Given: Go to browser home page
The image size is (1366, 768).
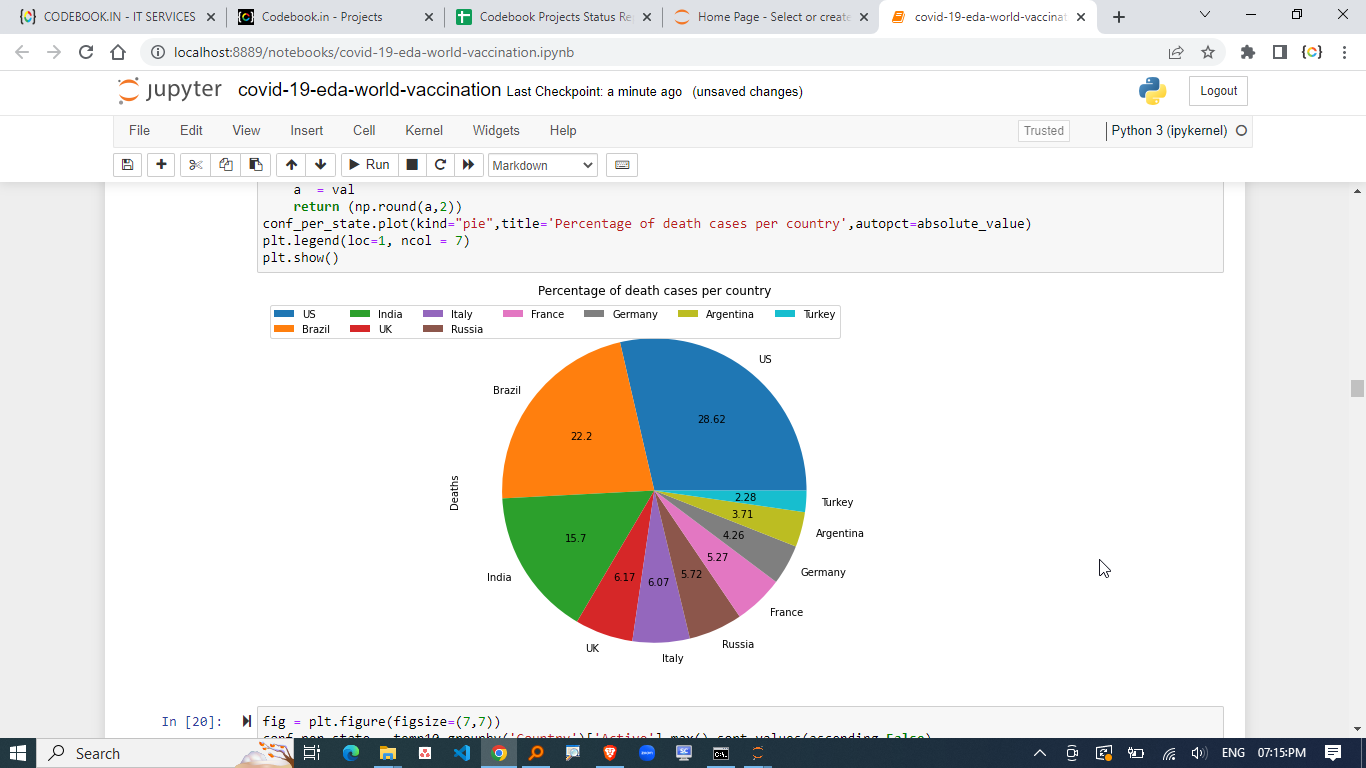Looking at the screenshot, I should pos(118,52).
